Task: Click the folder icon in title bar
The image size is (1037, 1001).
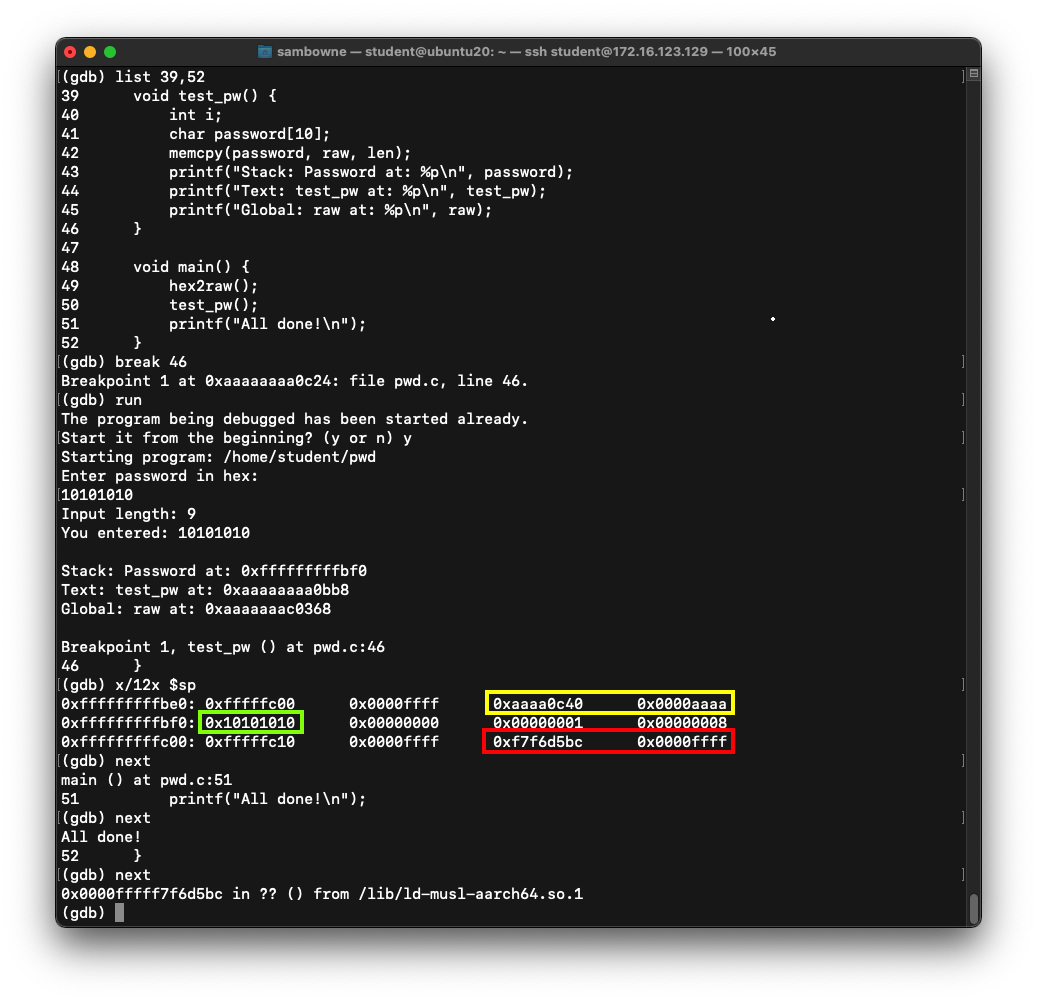Action: (x=265, y=52)
